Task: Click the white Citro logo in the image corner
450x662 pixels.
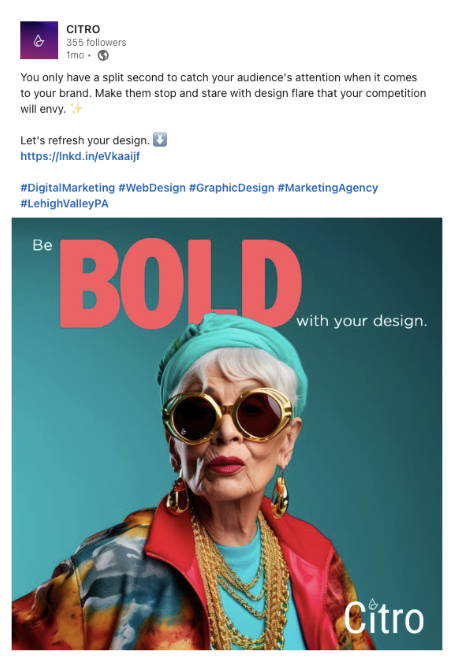Action: coord(384,616)
